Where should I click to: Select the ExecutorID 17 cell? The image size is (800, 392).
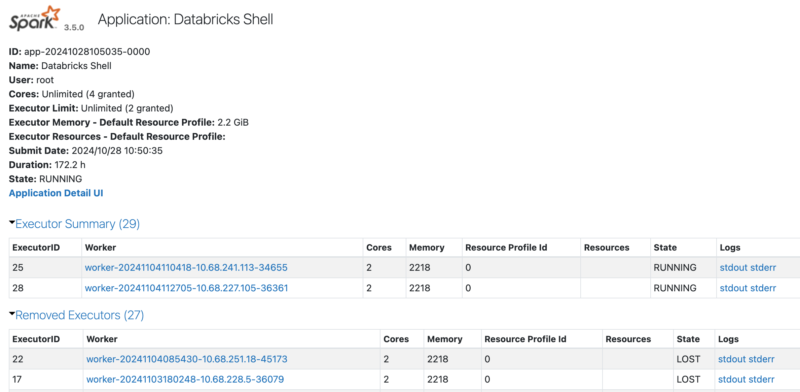[x=46, y=379]
